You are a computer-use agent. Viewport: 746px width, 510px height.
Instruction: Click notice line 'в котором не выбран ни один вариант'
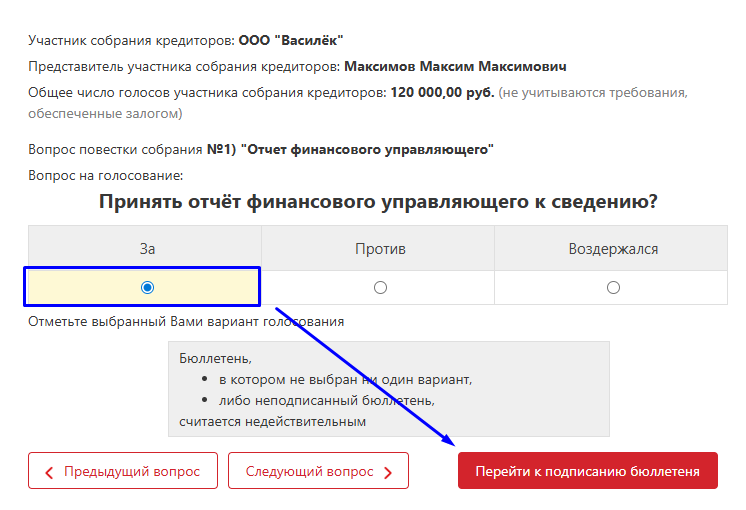click(345, 380)
